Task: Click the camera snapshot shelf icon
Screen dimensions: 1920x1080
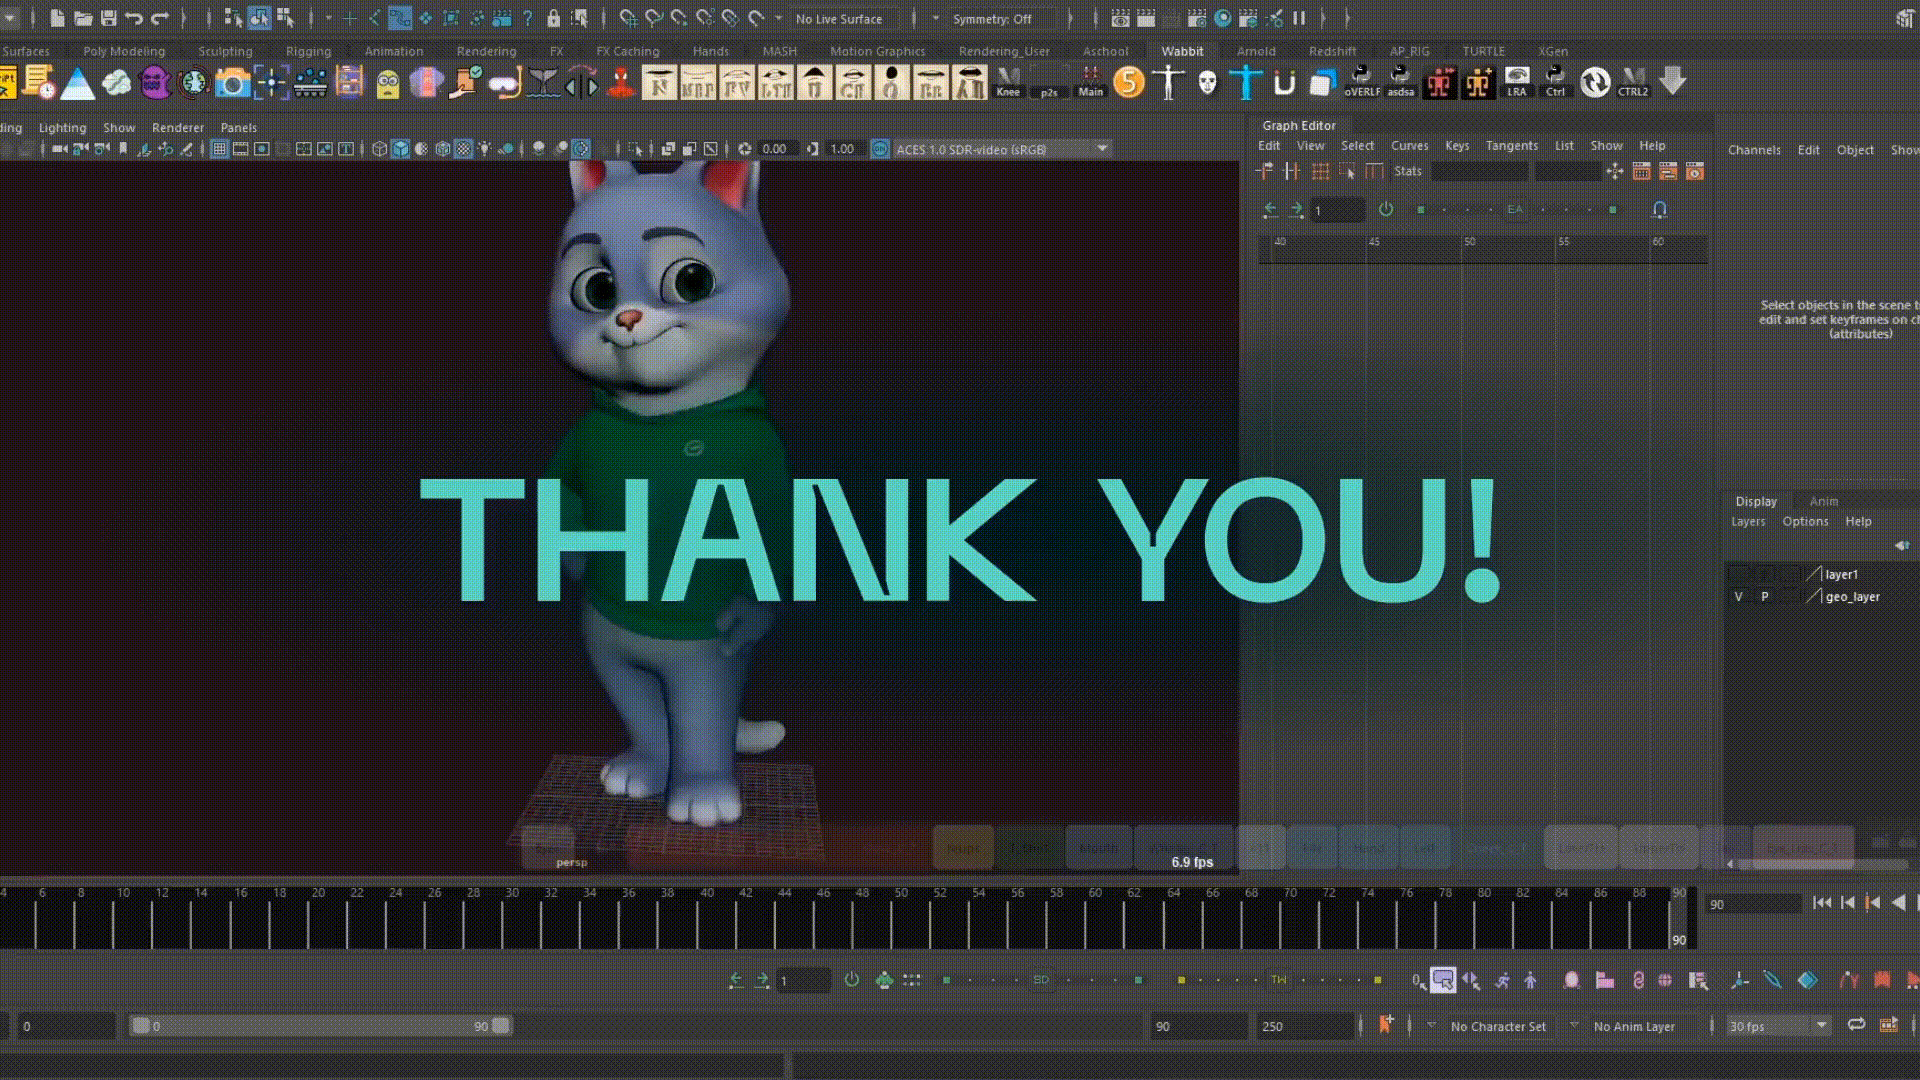Action: tap(232, 83)
